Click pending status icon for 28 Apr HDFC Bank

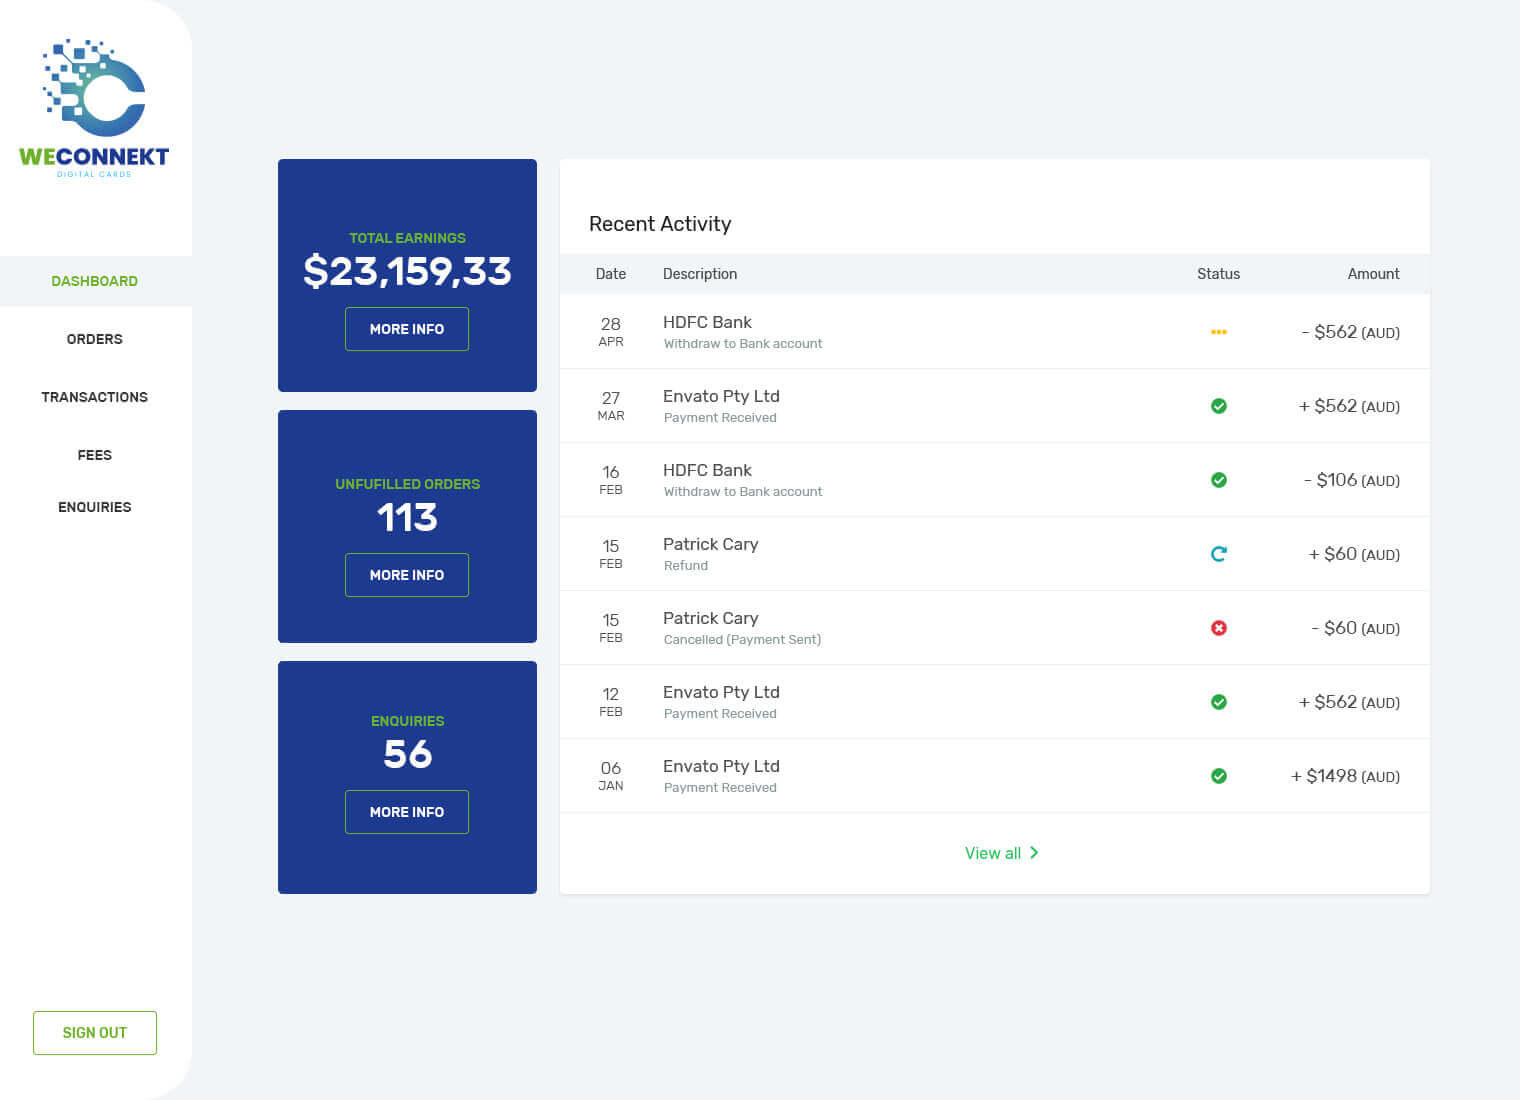[x=1218, y=332]
